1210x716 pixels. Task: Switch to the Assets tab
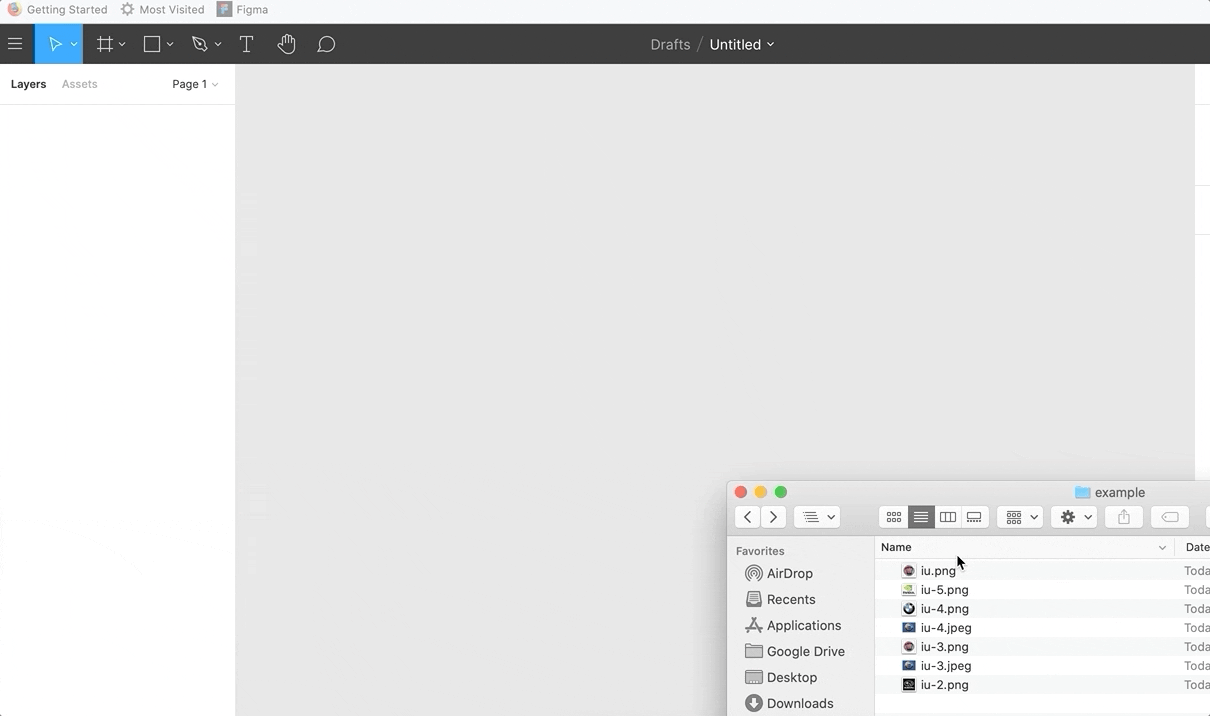[x=80, y=84]
